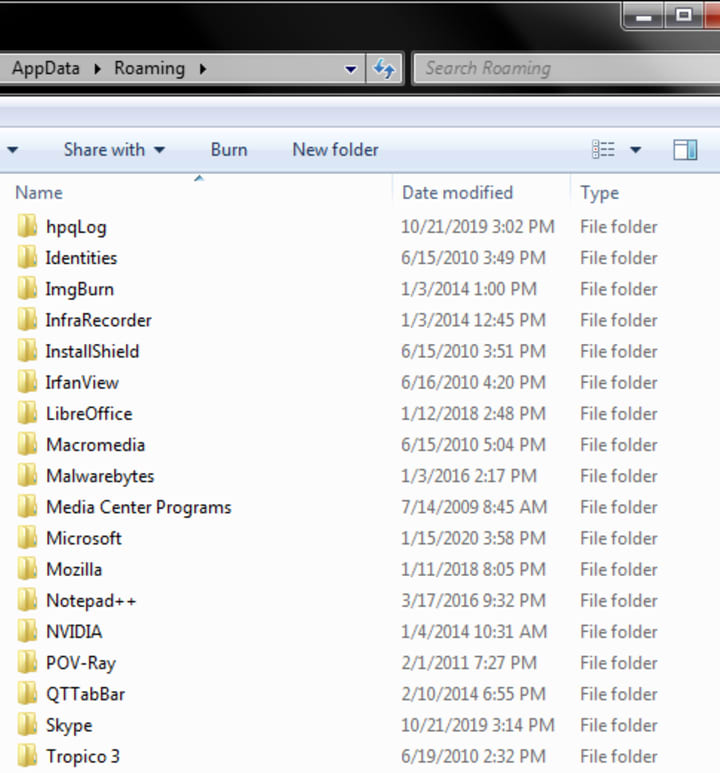Click the InfraRecorder folder icon
The height and width of the screenshot is (773, 720).
[x=27, y=319]
